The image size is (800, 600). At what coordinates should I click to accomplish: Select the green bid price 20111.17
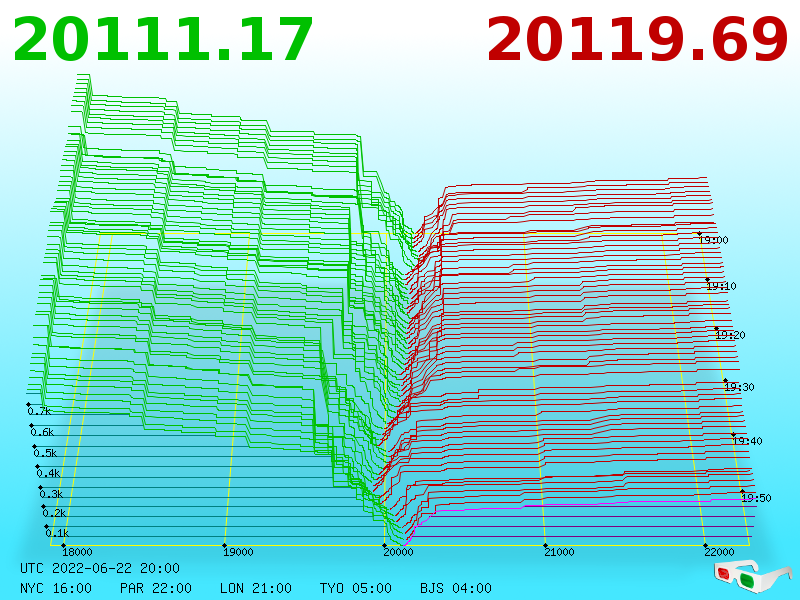pyautogui.click(x=163, y=40)
